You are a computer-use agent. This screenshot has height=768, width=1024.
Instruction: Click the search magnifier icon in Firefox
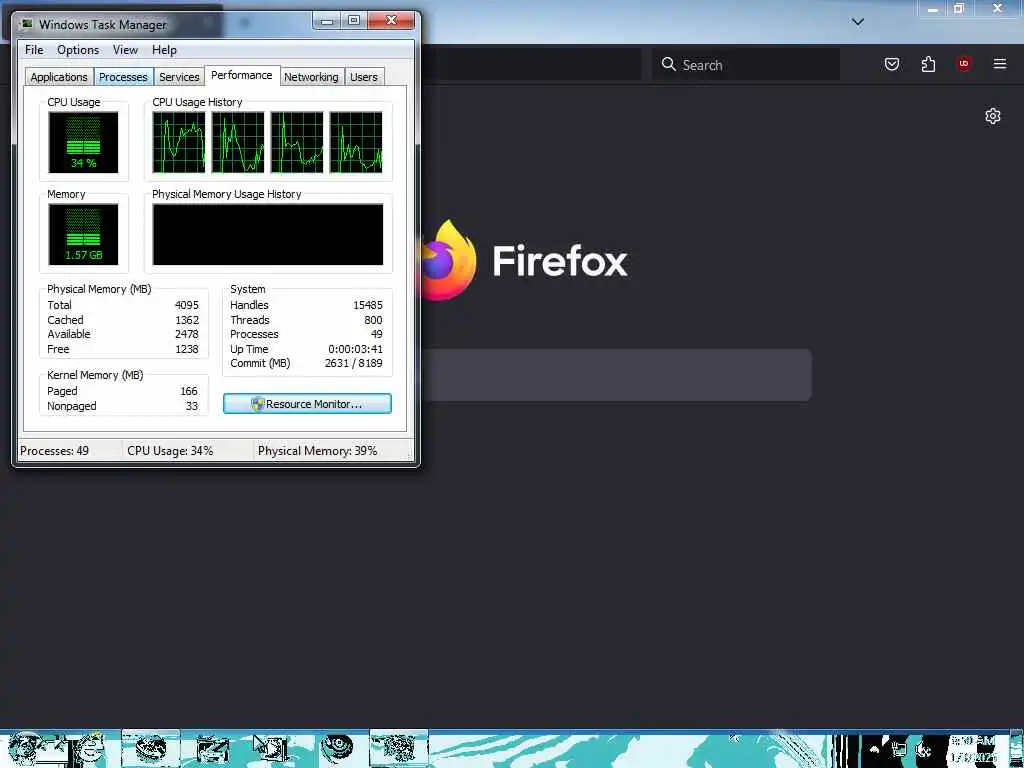pos(668,64)
